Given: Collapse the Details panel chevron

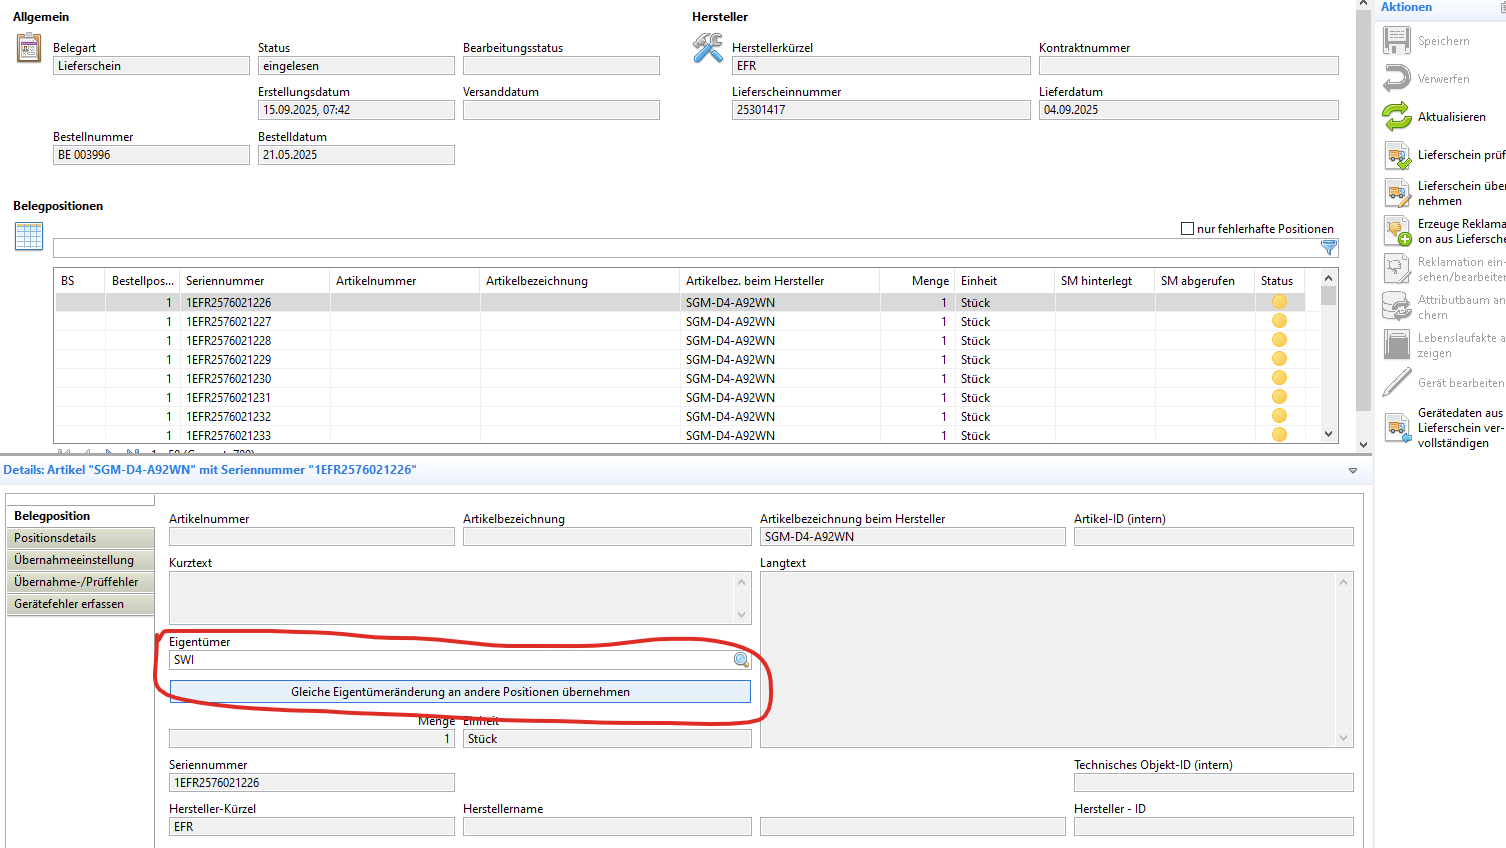Looking at the screenshot, I should click(x=1352, y=471).
